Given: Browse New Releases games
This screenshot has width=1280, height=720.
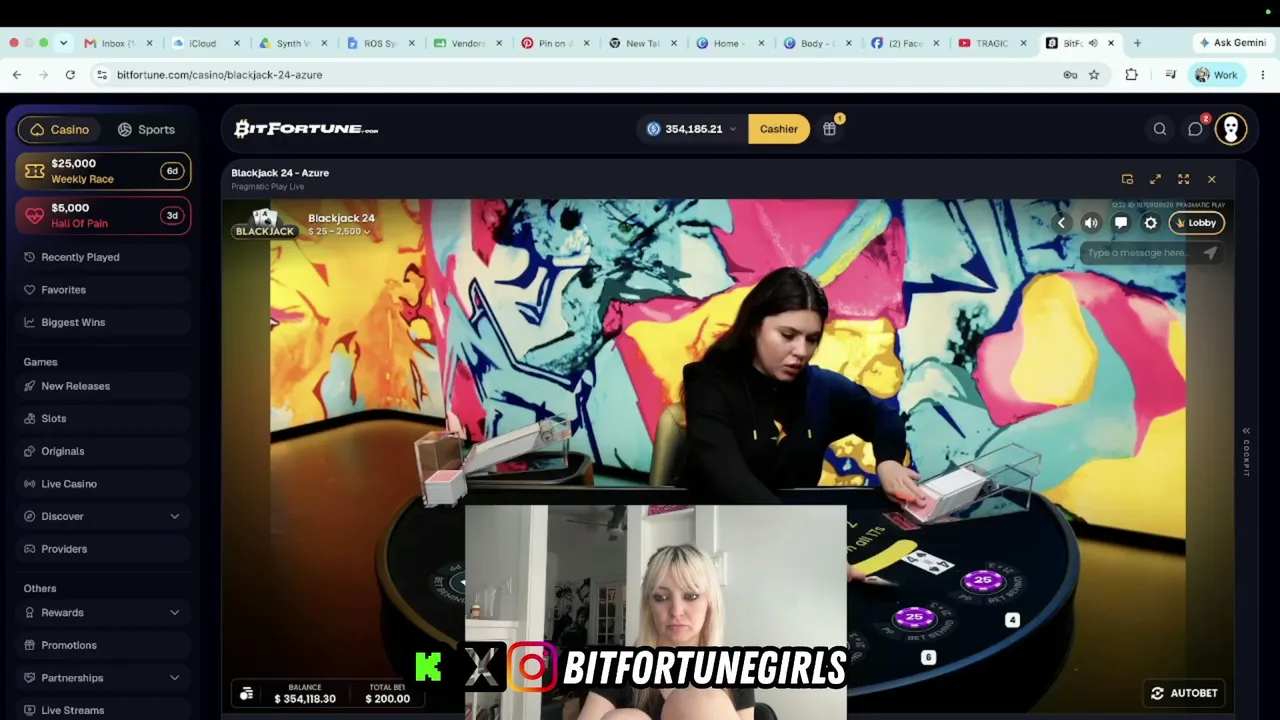Looking at the screenshot, I should pos(103,386).
